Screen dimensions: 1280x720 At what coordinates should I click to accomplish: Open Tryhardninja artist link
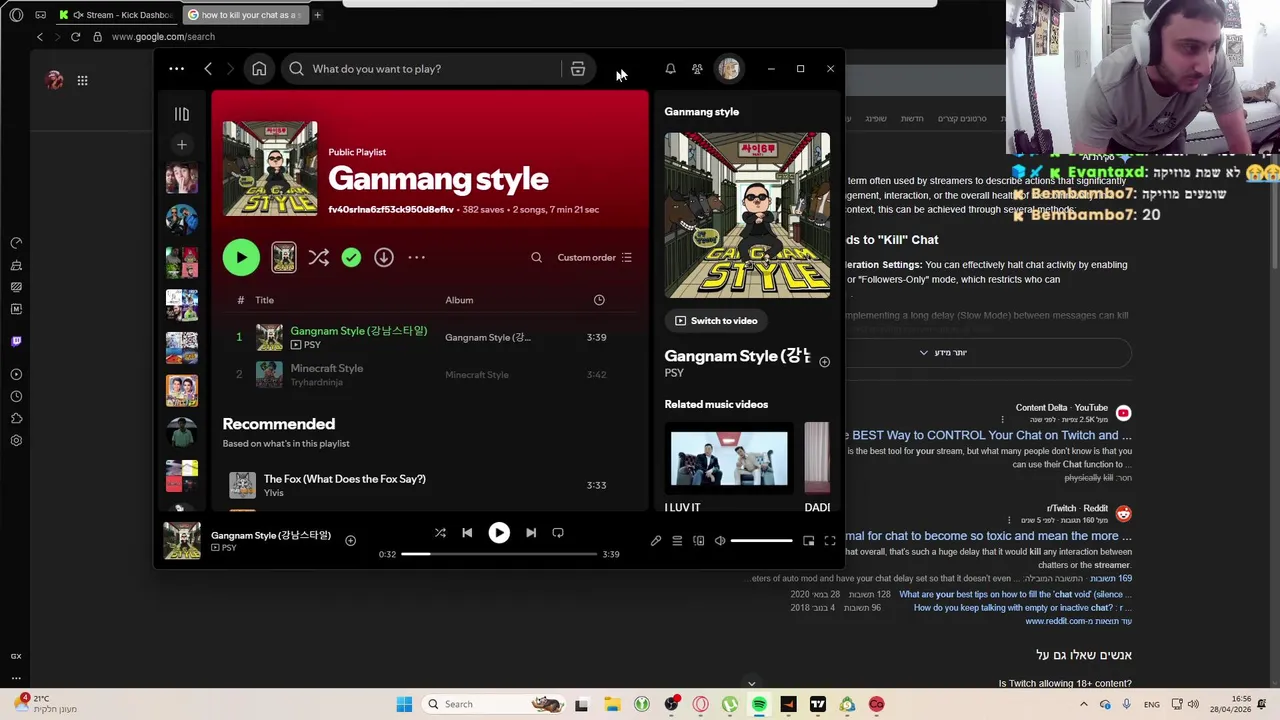point(316,382)
